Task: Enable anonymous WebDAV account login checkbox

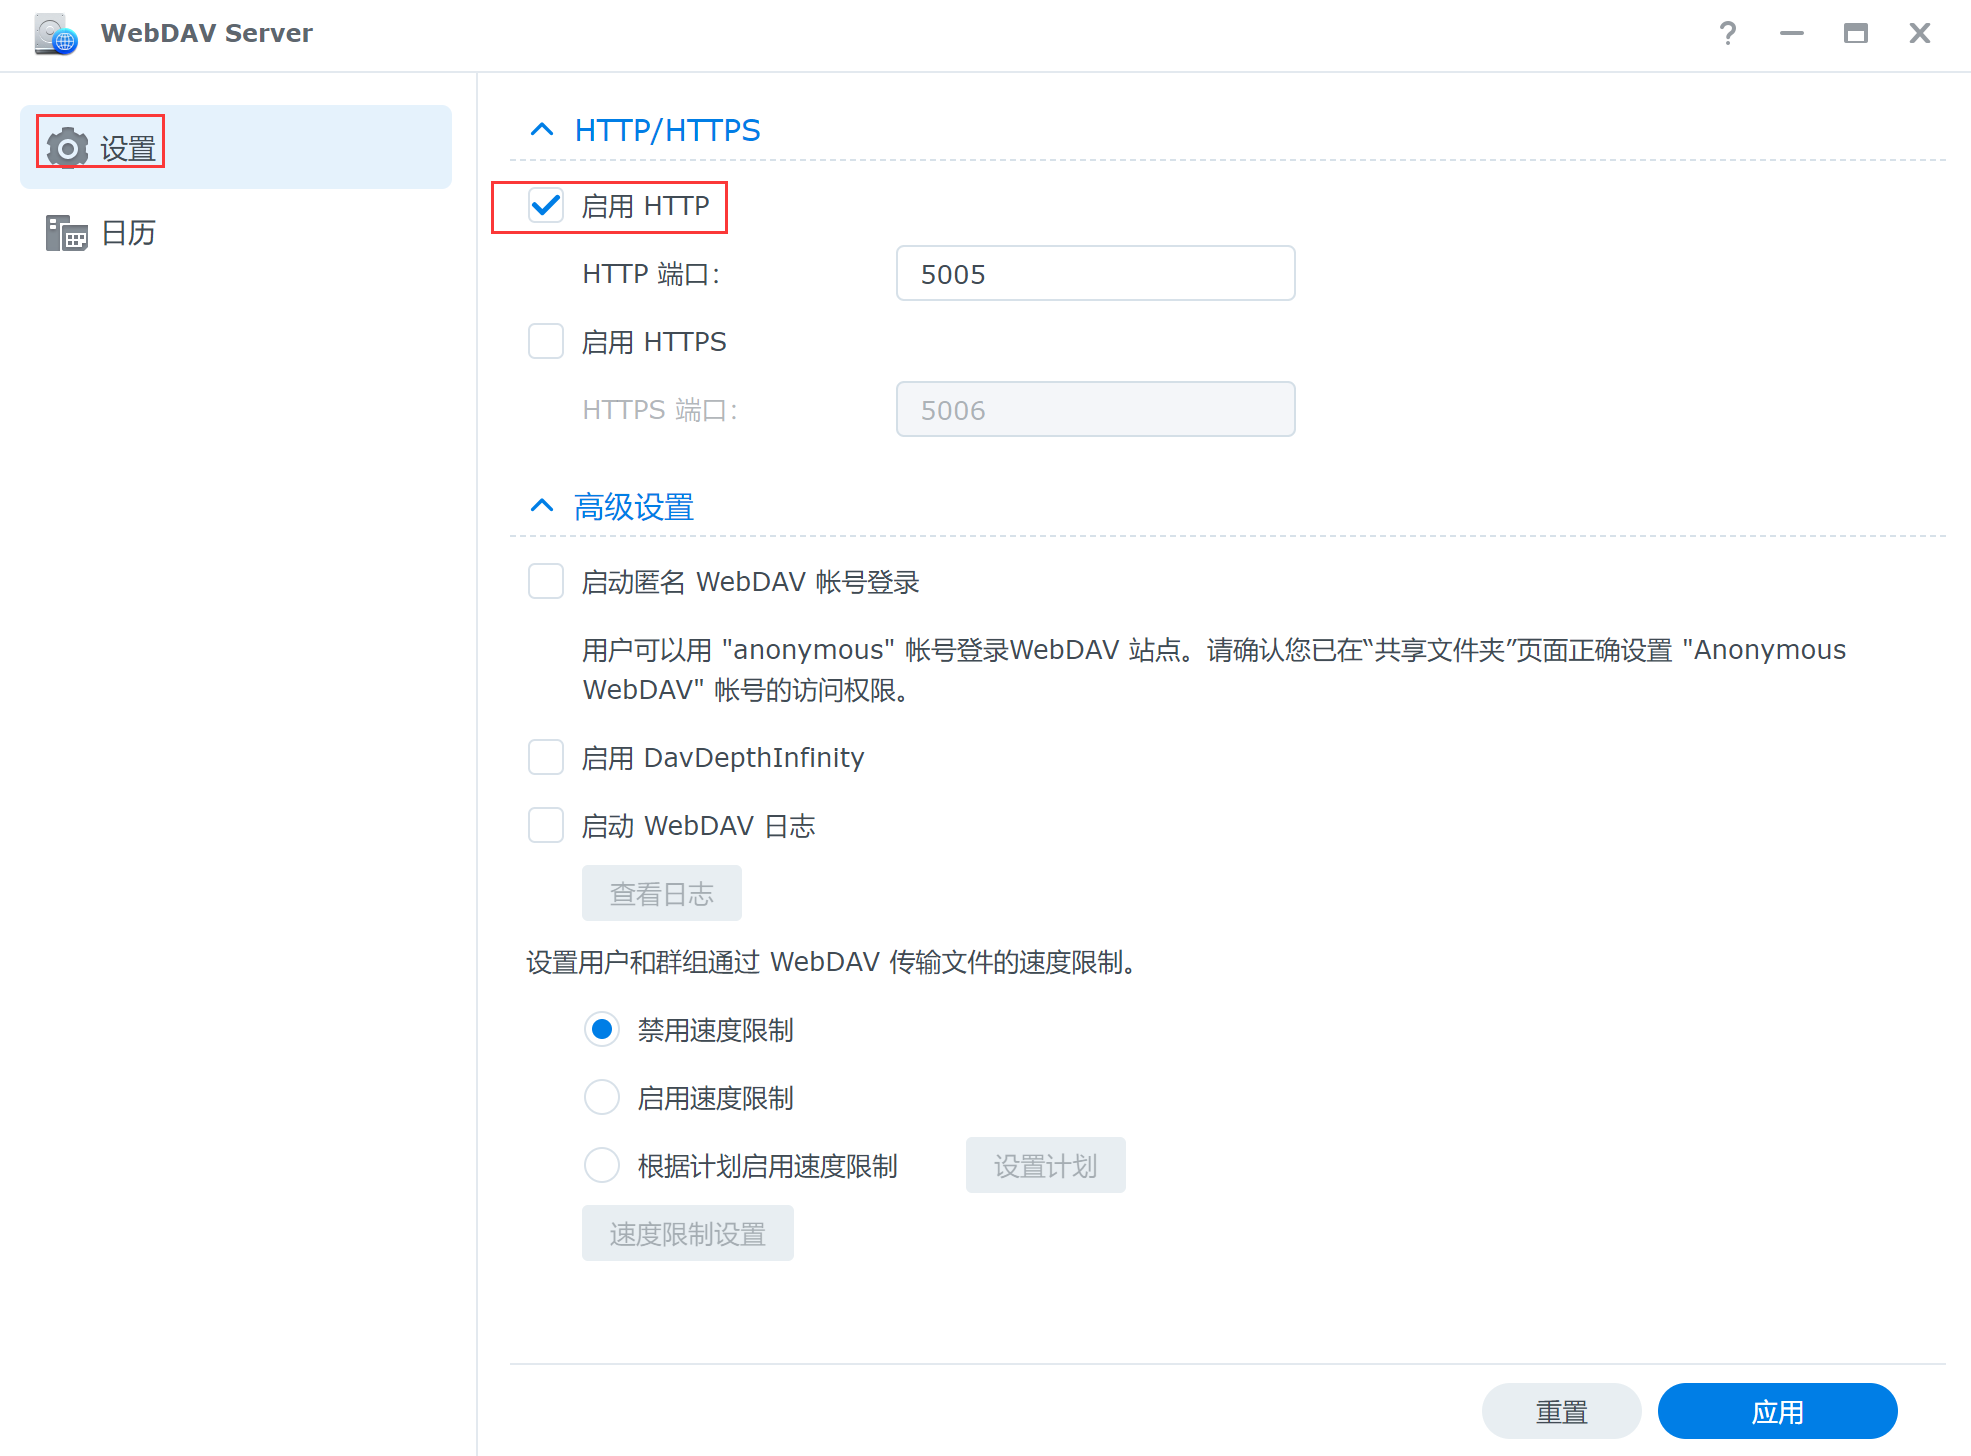Action: (546, 582)
